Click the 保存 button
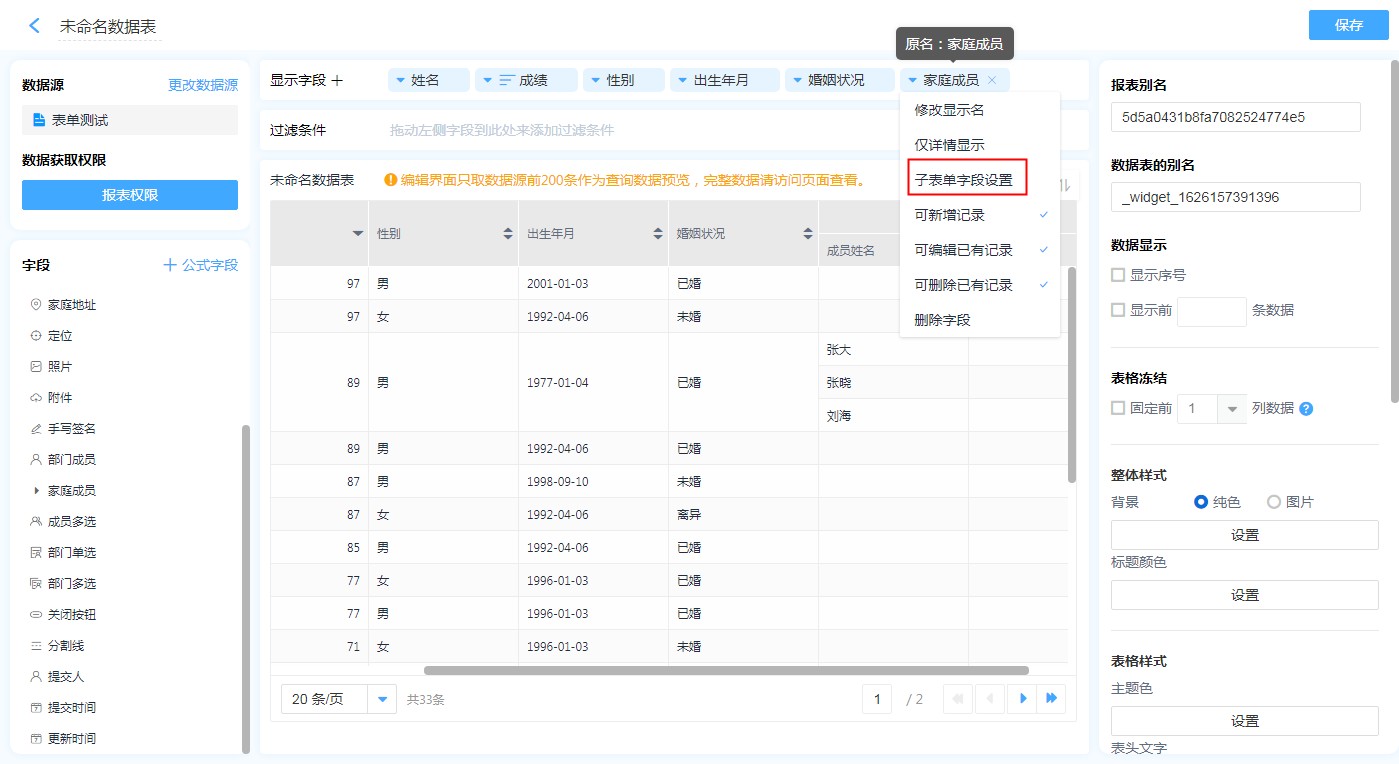This screenshot has height=764, width=1399. tap(1348, 25)
